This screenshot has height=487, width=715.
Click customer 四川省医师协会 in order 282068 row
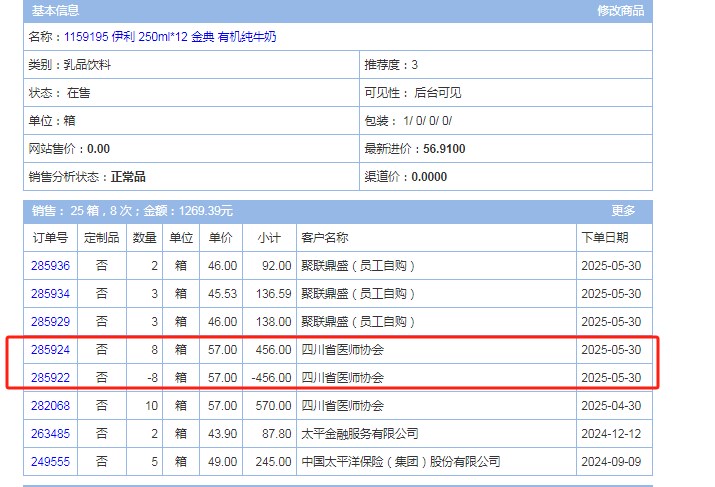(x=342, y=406)
